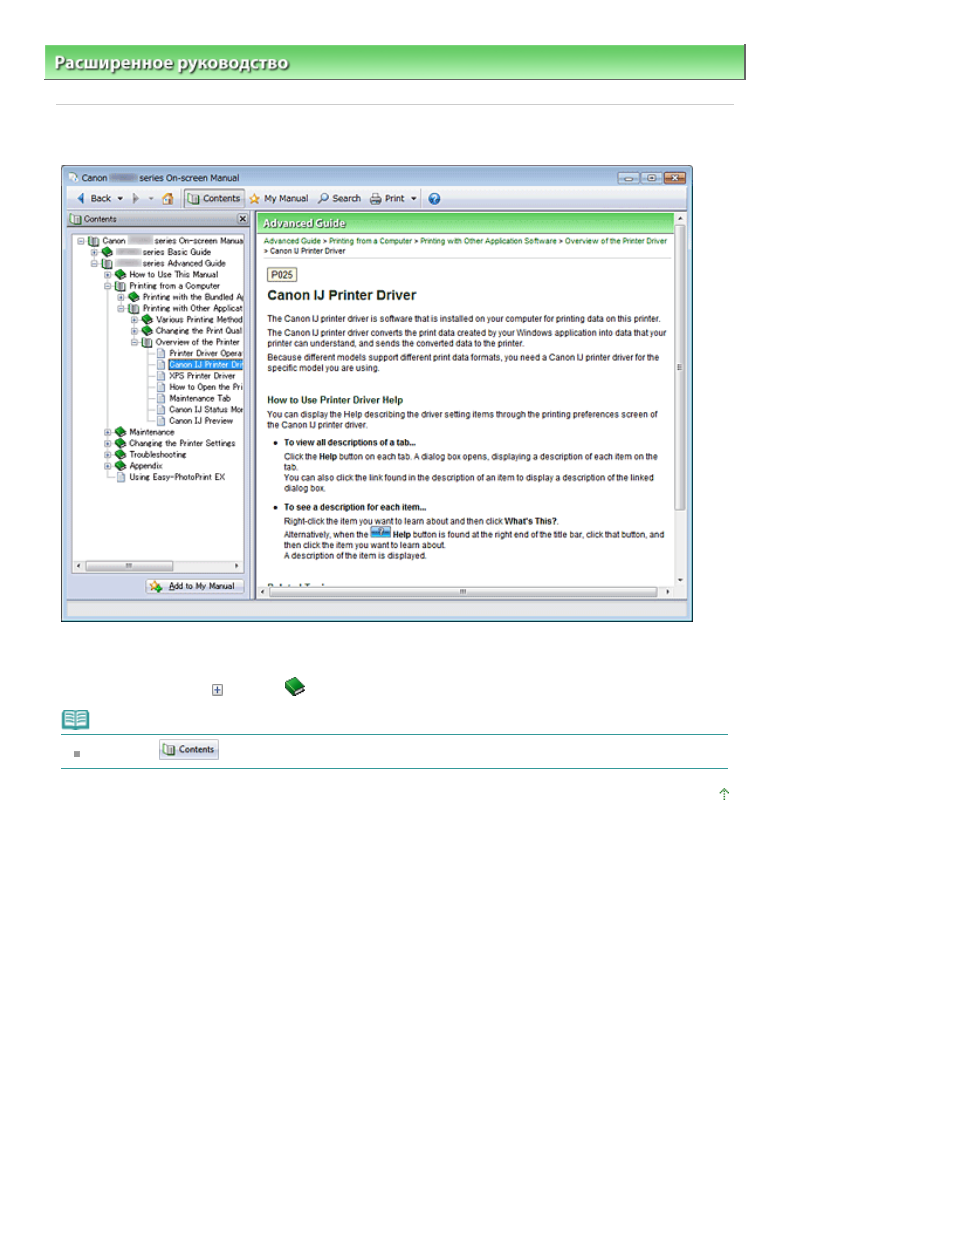Go to the Home page icon
Viewport: 954px width, 1235px height.
(x=168, y=198)
